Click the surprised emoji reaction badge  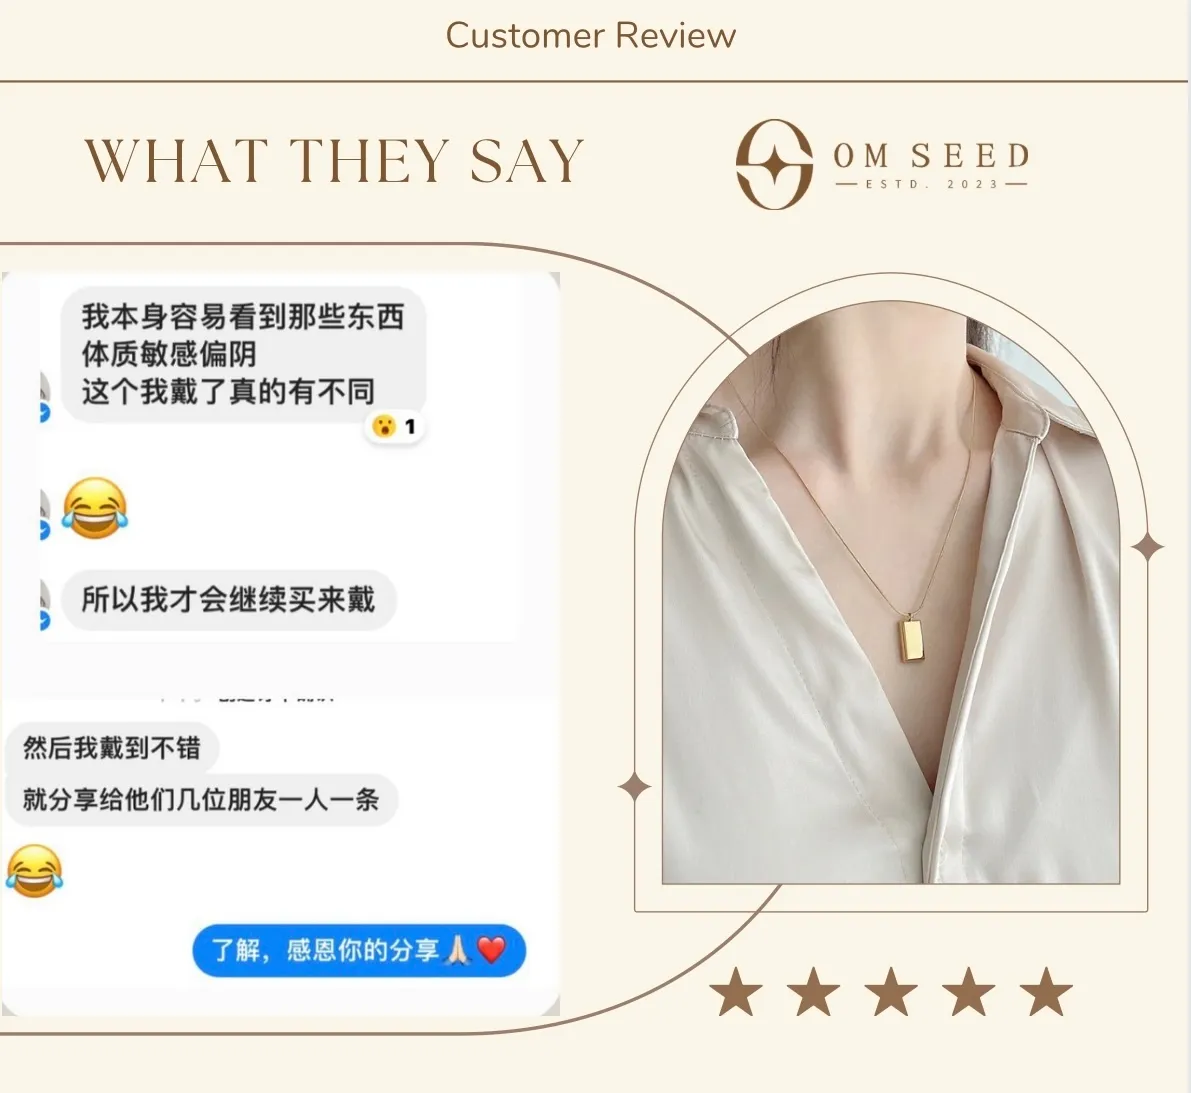(x=393, y=427)
